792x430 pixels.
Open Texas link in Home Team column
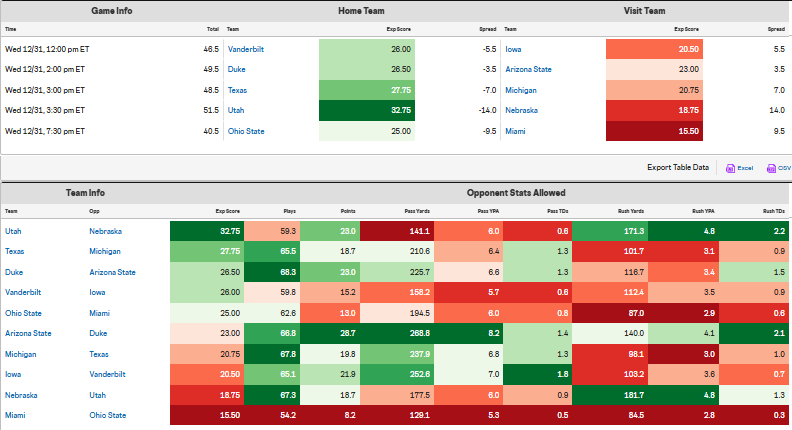237,90
